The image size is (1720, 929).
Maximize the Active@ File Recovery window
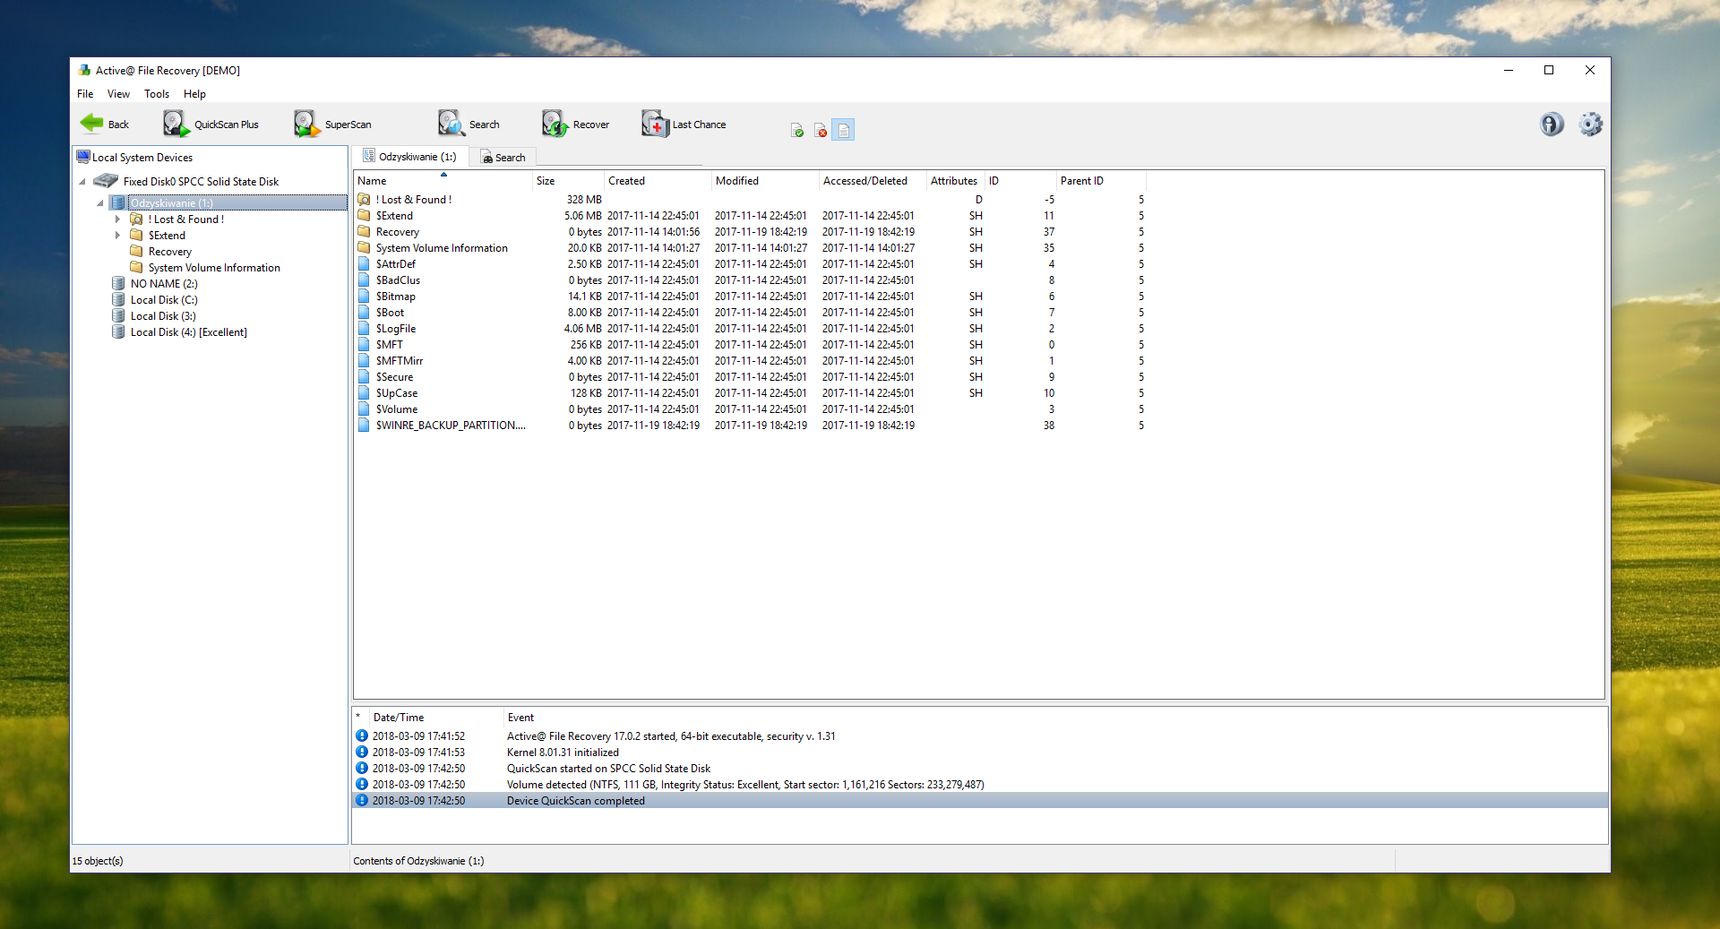point(1549,70)
